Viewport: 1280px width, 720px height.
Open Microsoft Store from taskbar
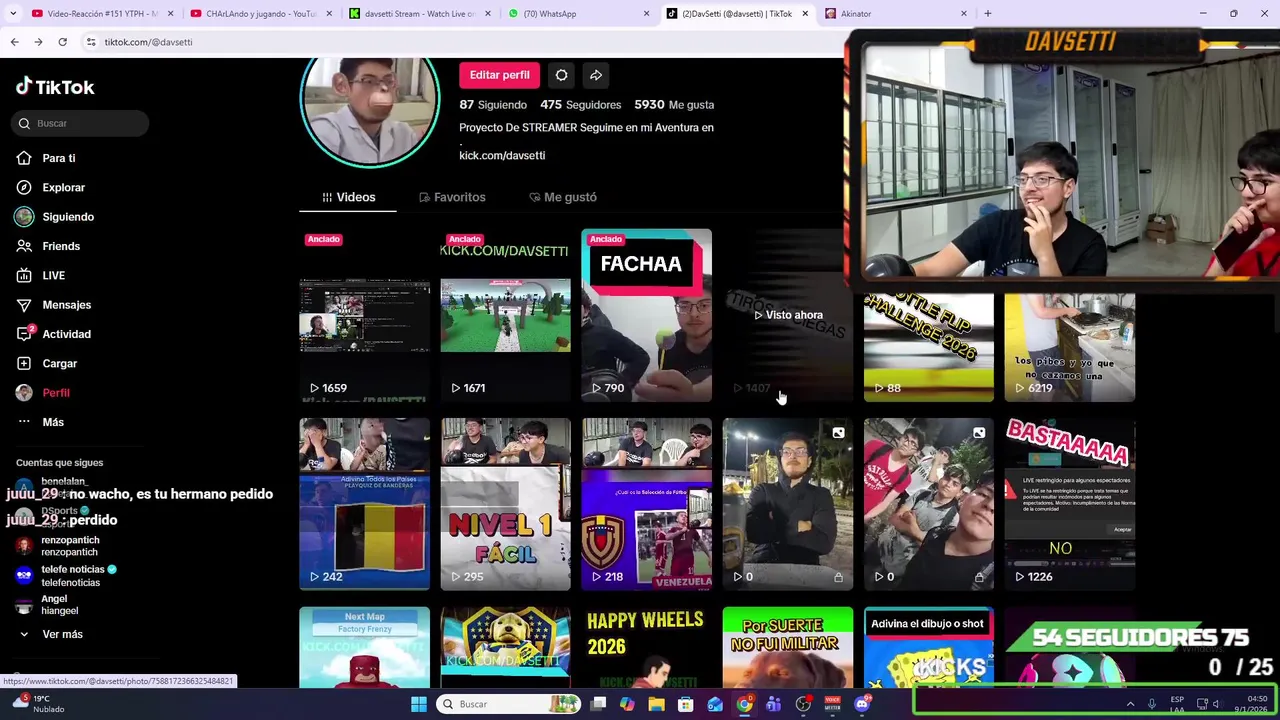point(685,704)
